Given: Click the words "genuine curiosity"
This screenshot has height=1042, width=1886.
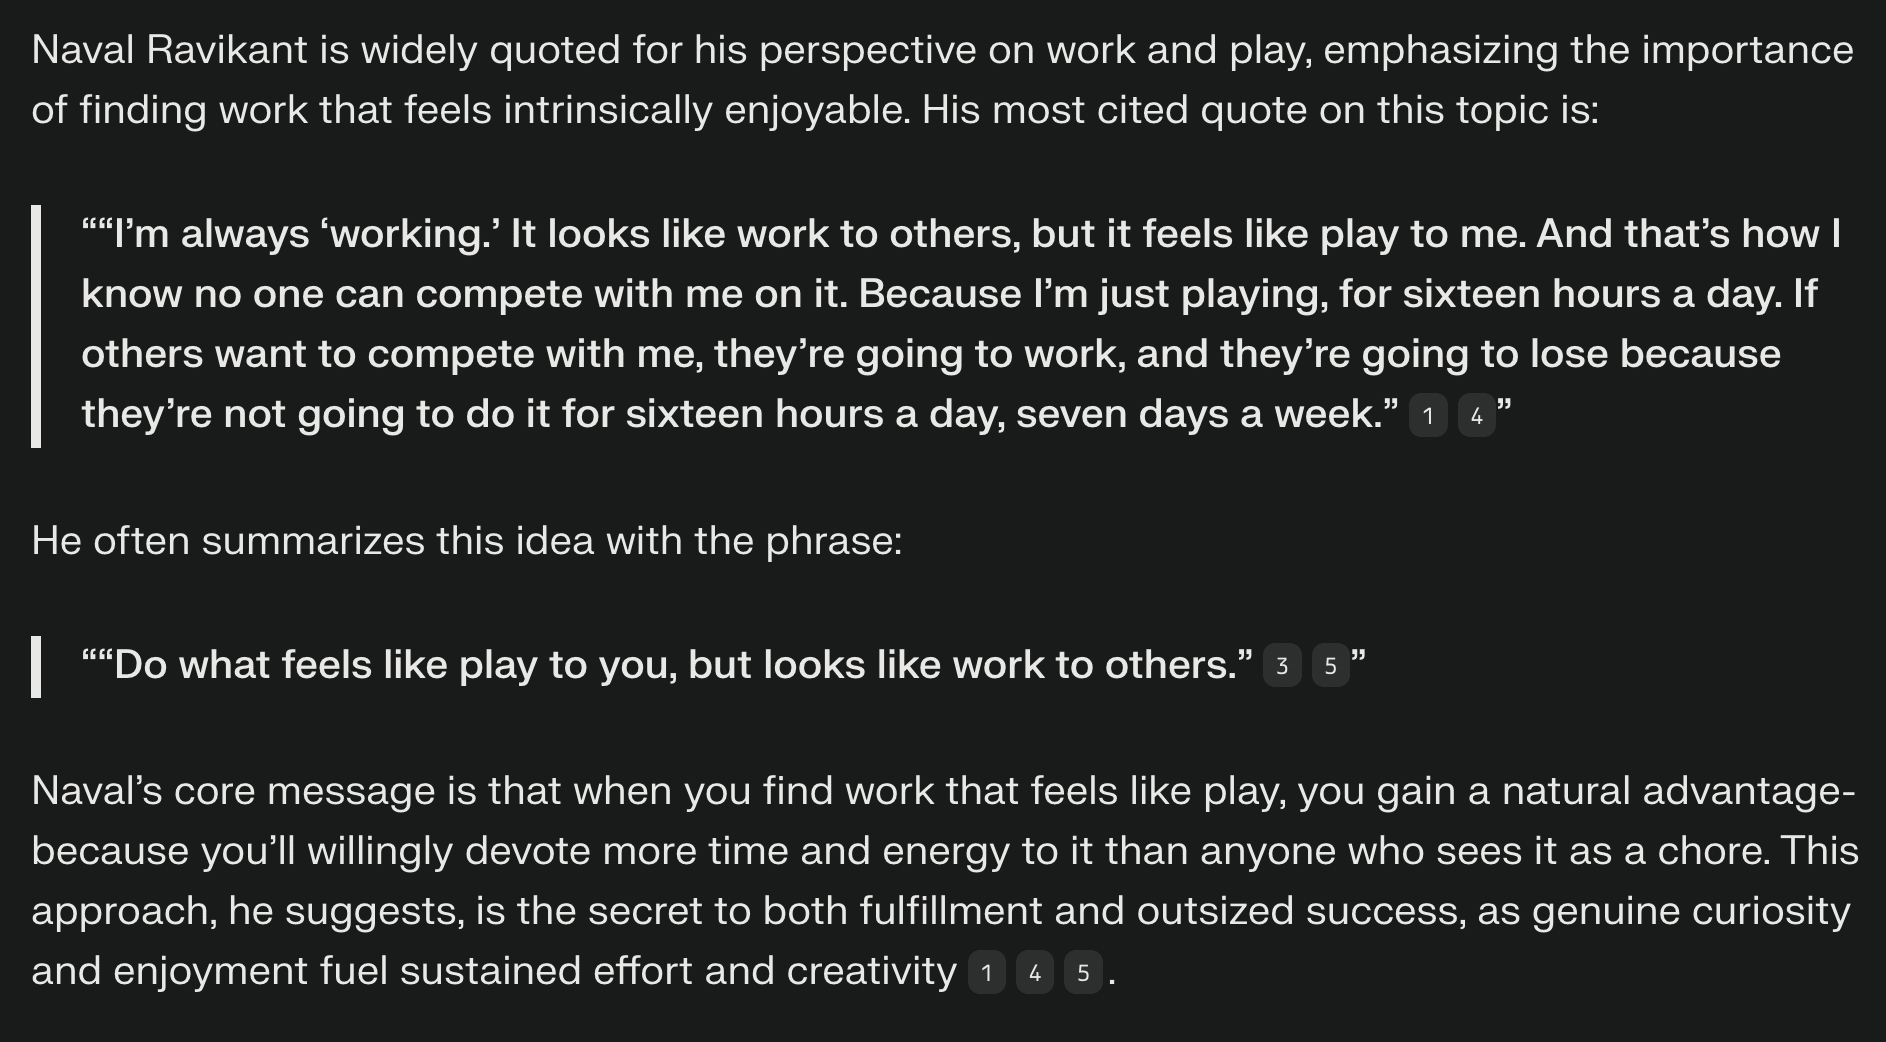Looking at the screenshot, I should coord(1691,911).
